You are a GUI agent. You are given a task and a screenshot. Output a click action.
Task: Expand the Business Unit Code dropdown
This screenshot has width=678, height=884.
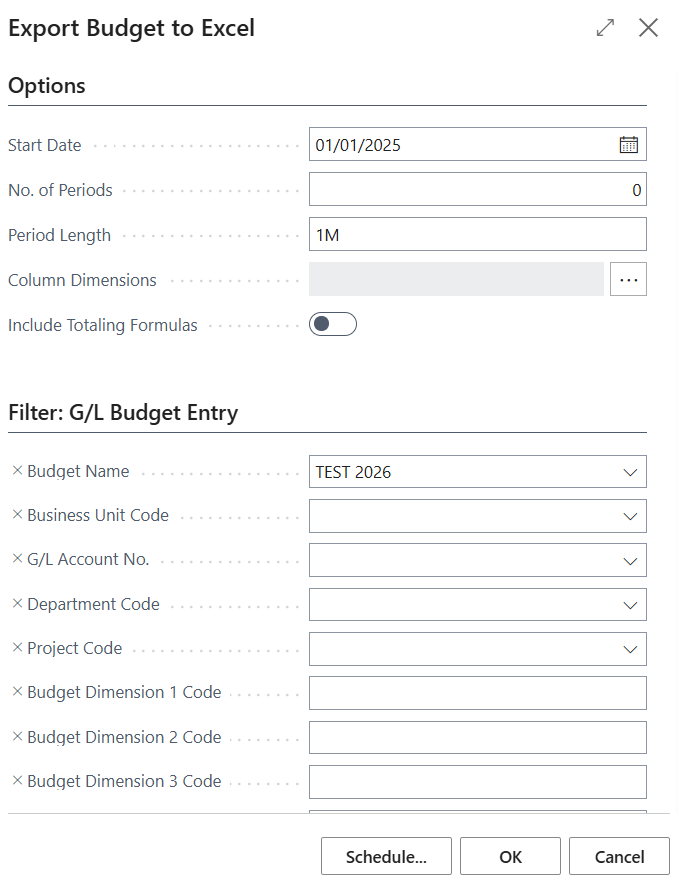pos(629,516)
